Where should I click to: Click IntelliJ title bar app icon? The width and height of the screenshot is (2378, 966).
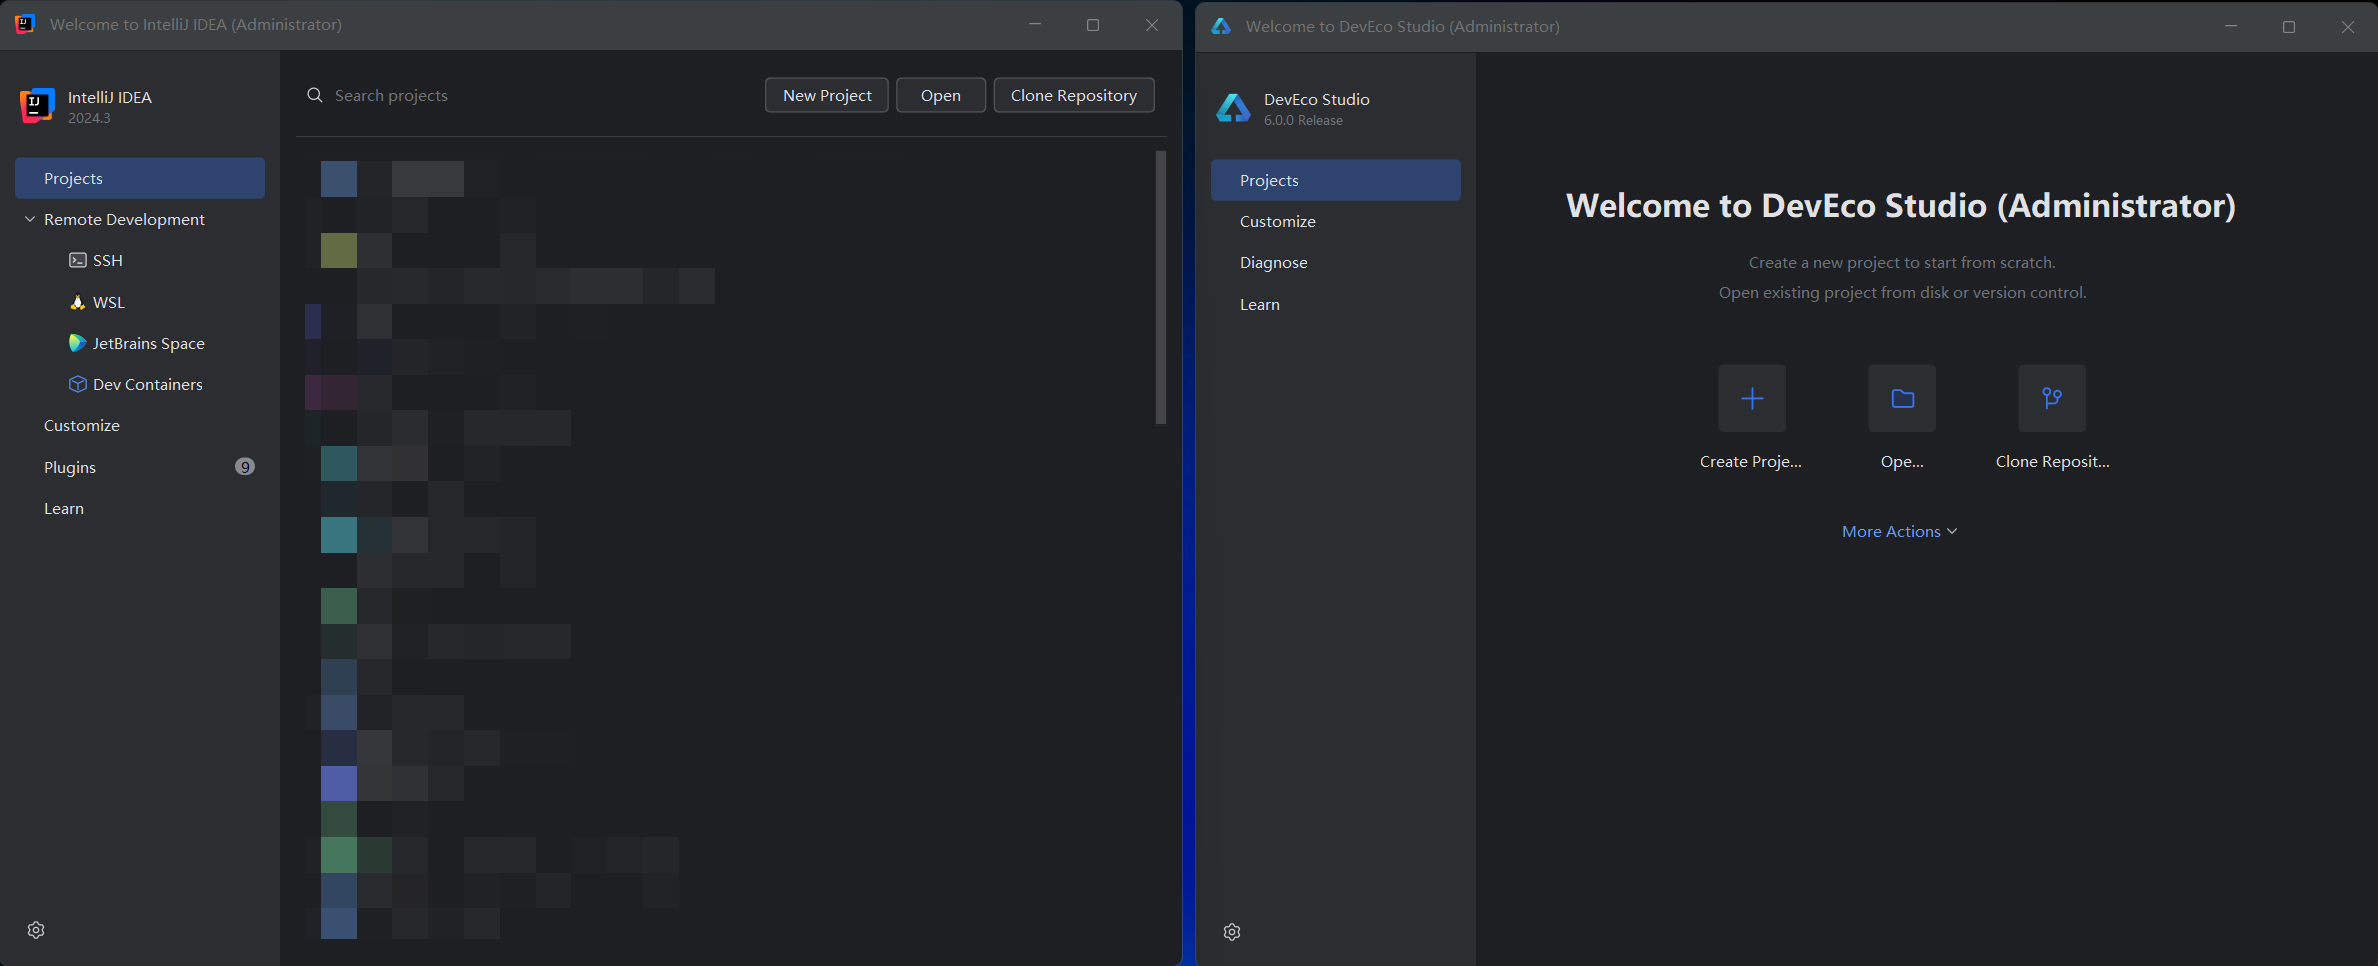click(x=25, y=24)
